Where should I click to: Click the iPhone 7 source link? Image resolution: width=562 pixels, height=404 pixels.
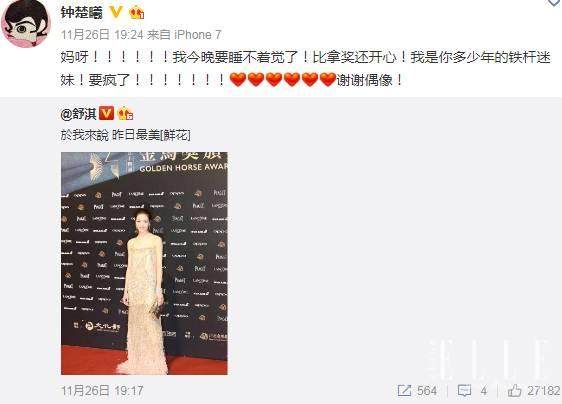pyautogui.click(x=197, y=35)
